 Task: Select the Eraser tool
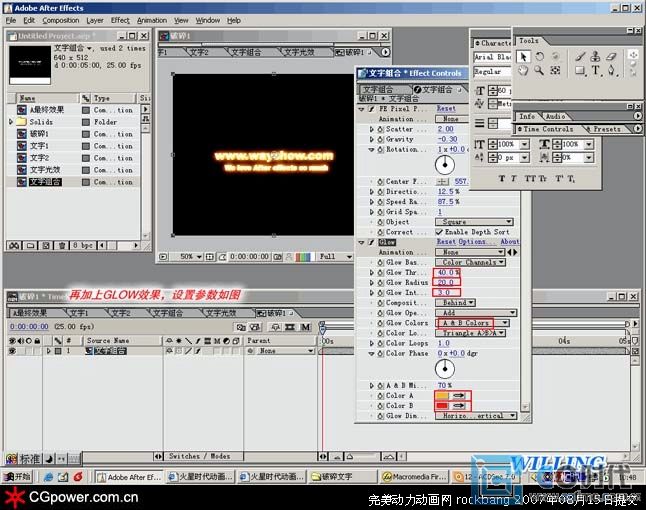[611, 56]
